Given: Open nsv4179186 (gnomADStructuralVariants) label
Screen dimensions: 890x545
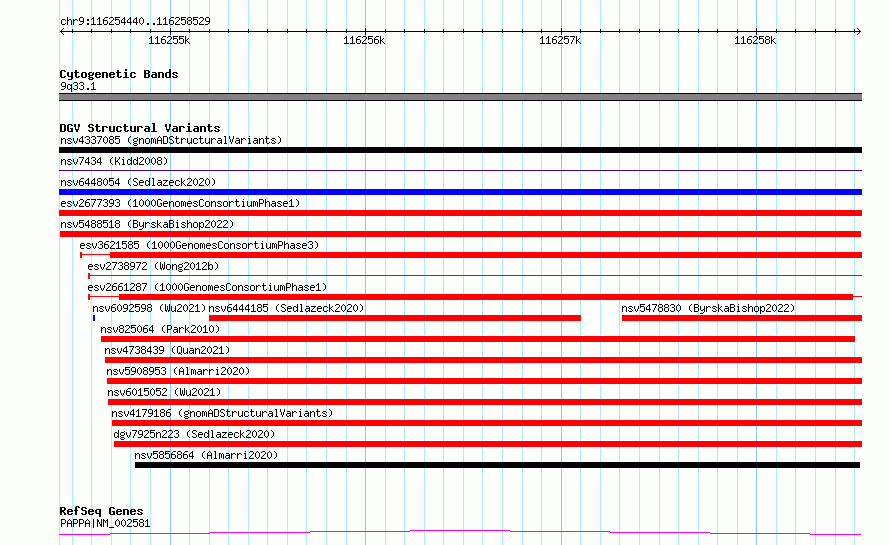Looking at the screenshot, I should click(222, 413).
